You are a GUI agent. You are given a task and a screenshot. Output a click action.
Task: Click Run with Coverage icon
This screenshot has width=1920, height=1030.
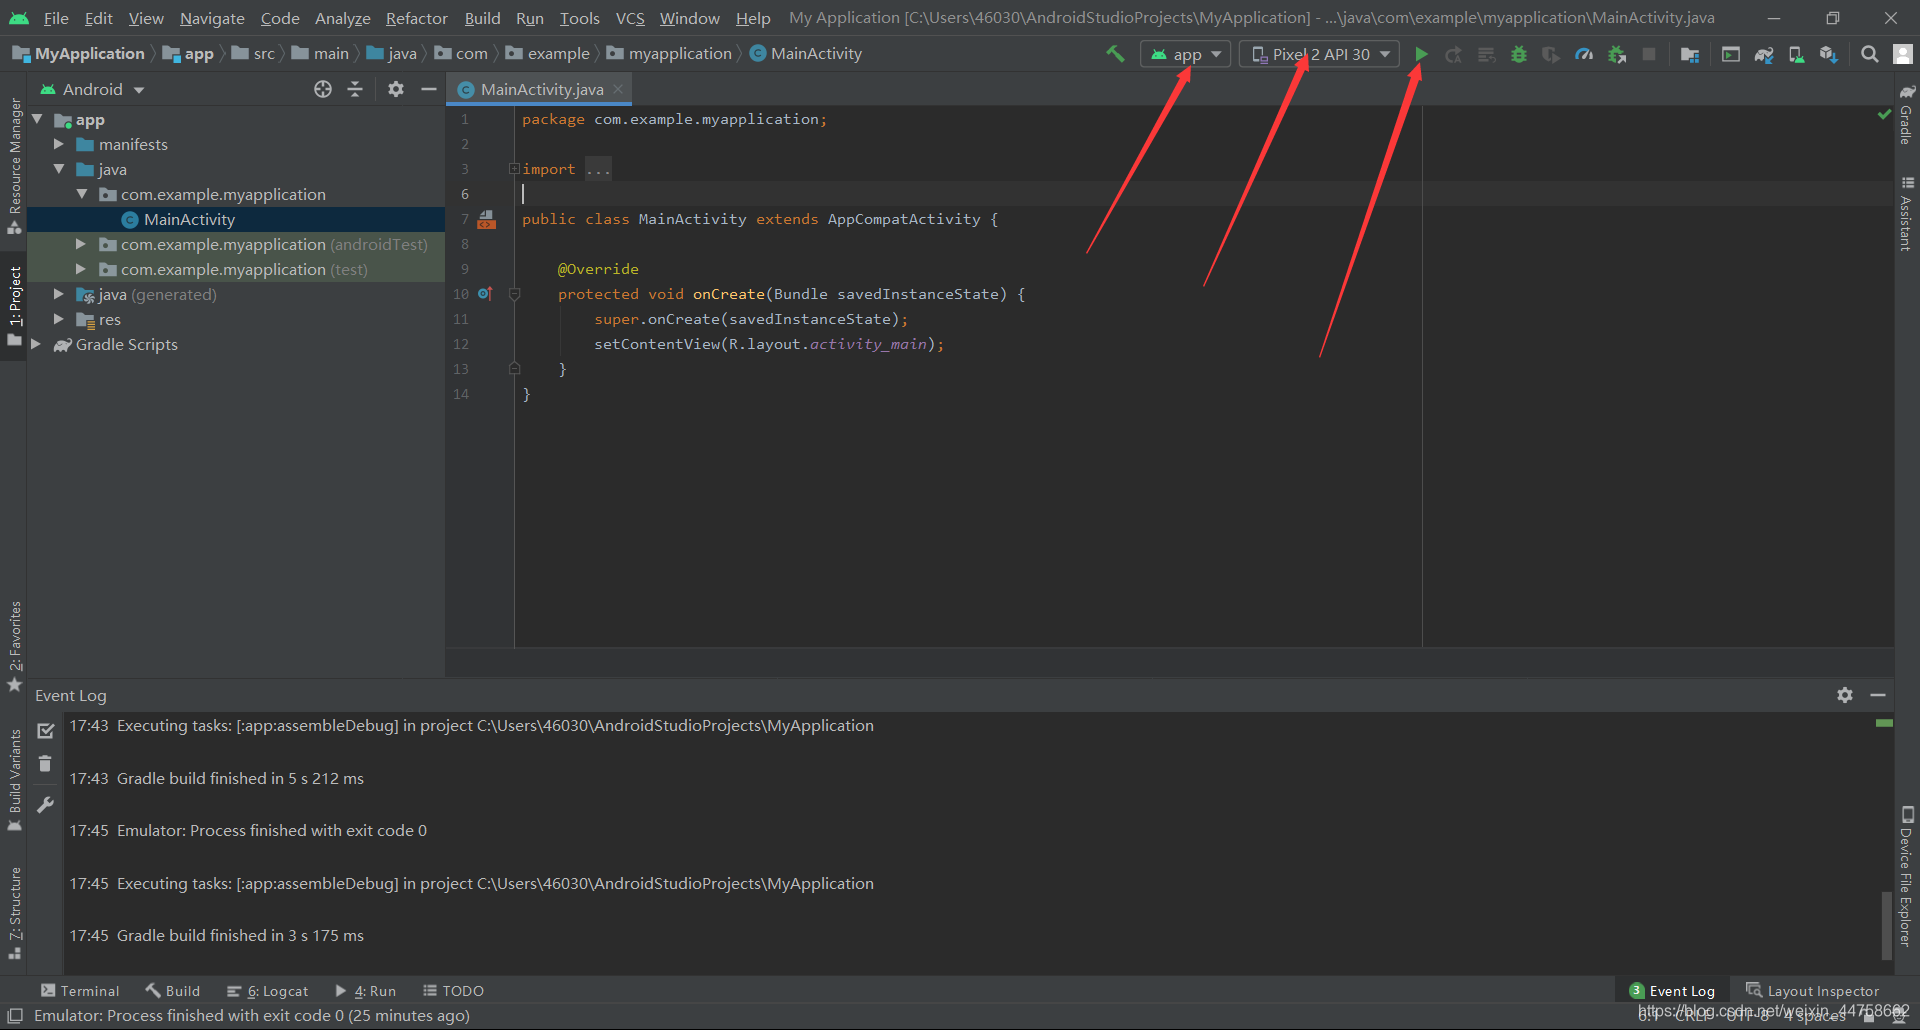1551,54
